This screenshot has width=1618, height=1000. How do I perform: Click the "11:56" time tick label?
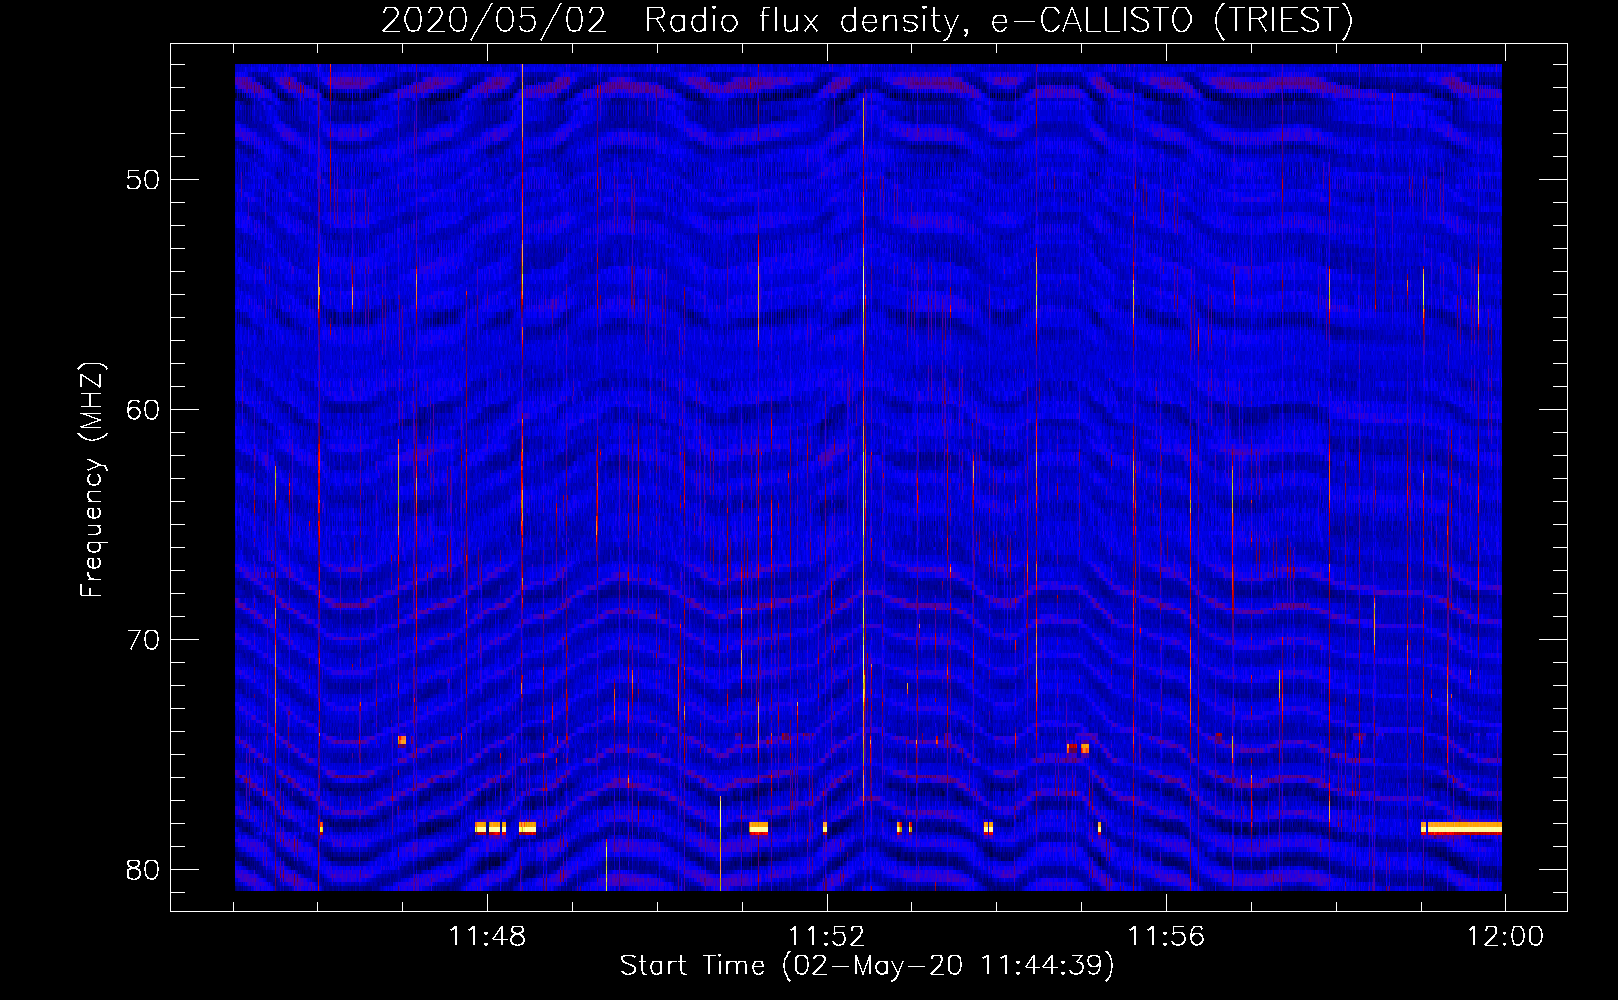[x=1166, y=937]
